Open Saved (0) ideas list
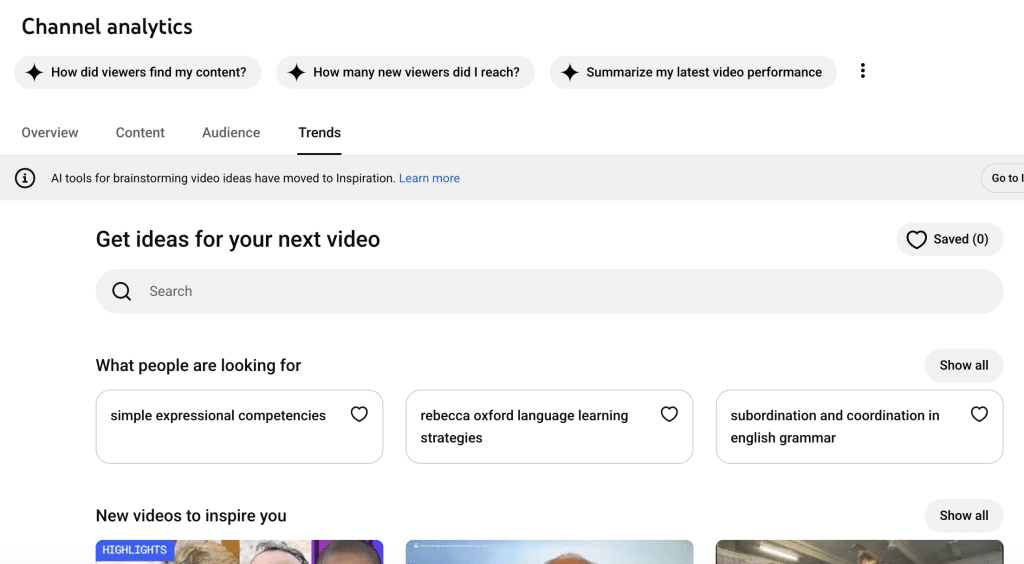This screenshot has width=1024, height=564. click(950, 240)
